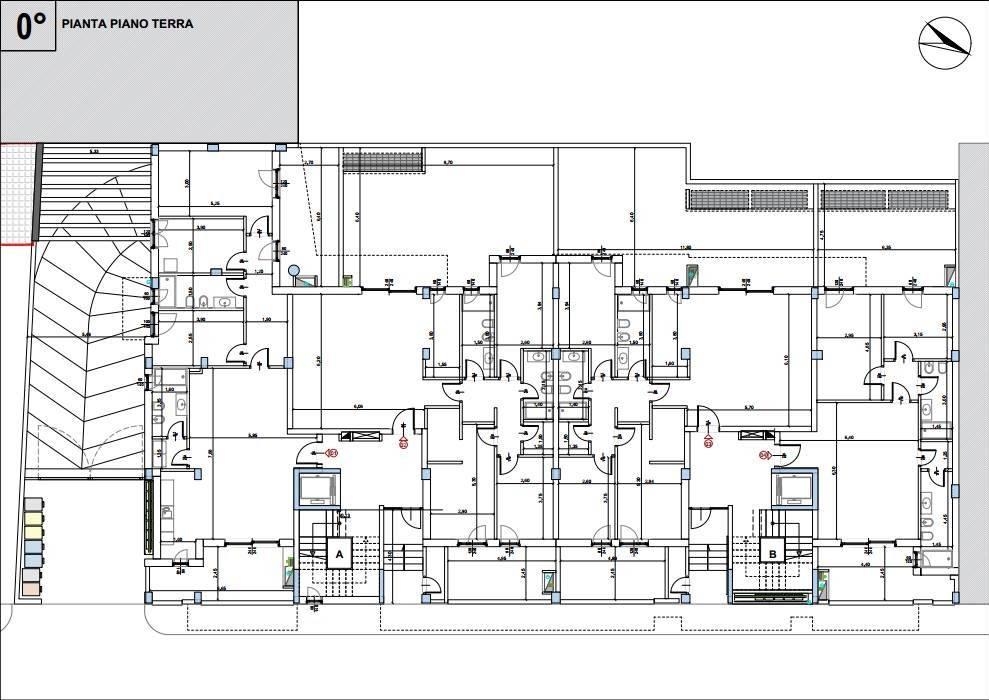Pick the topmost grey waste bin
The image size is (989, 700).
click(34, 505)
